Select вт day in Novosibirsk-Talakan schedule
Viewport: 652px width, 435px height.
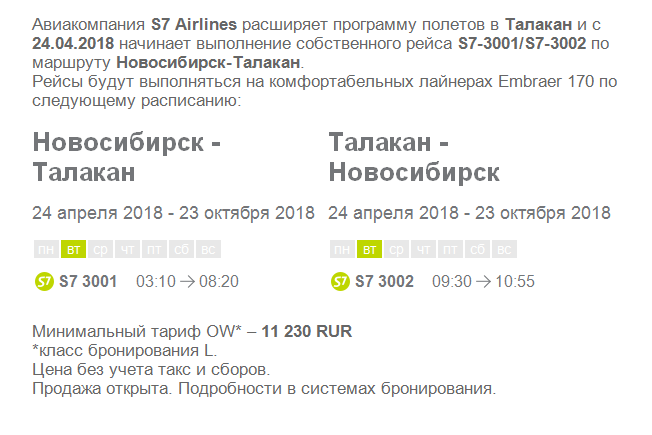click(x=73, y=249)
